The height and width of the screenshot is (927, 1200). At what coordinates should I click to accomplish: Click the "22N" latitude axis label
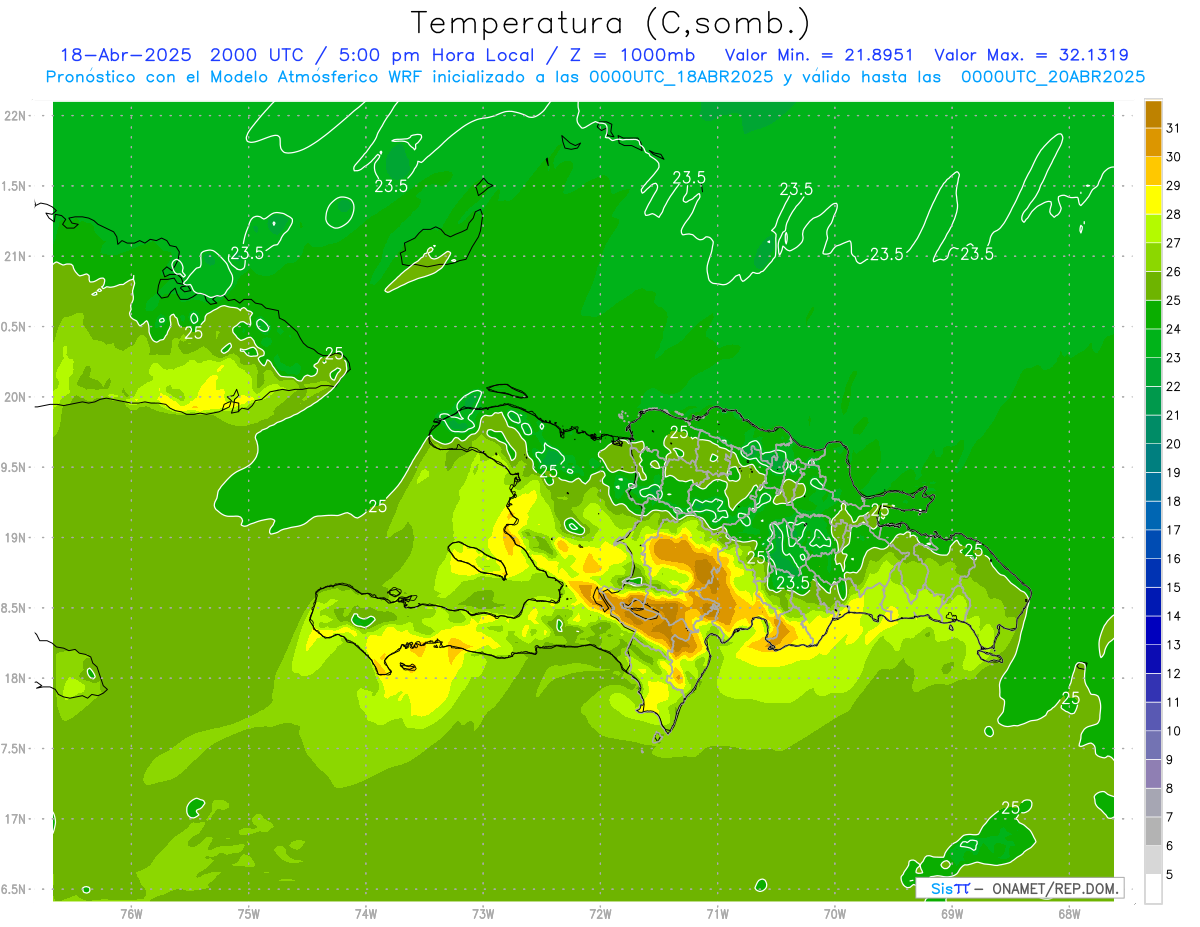tap(16, 115)
